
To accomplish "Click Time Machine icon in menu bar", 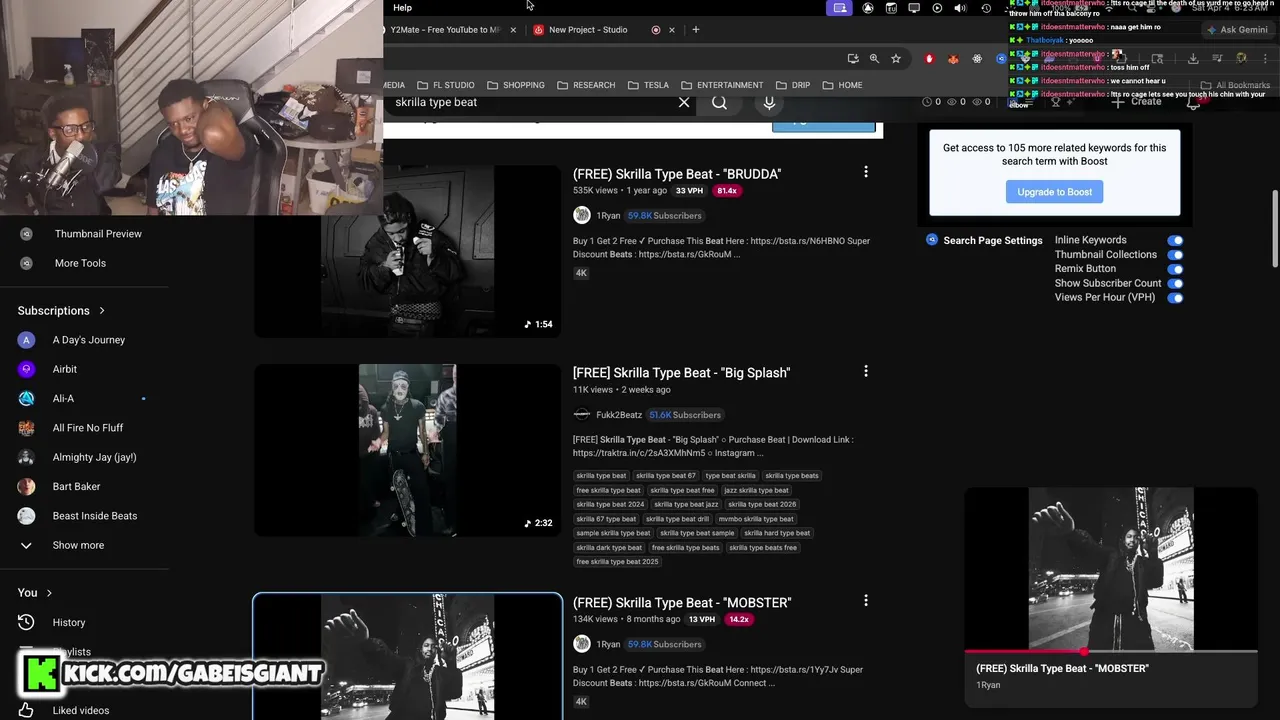I will [986, 8].
